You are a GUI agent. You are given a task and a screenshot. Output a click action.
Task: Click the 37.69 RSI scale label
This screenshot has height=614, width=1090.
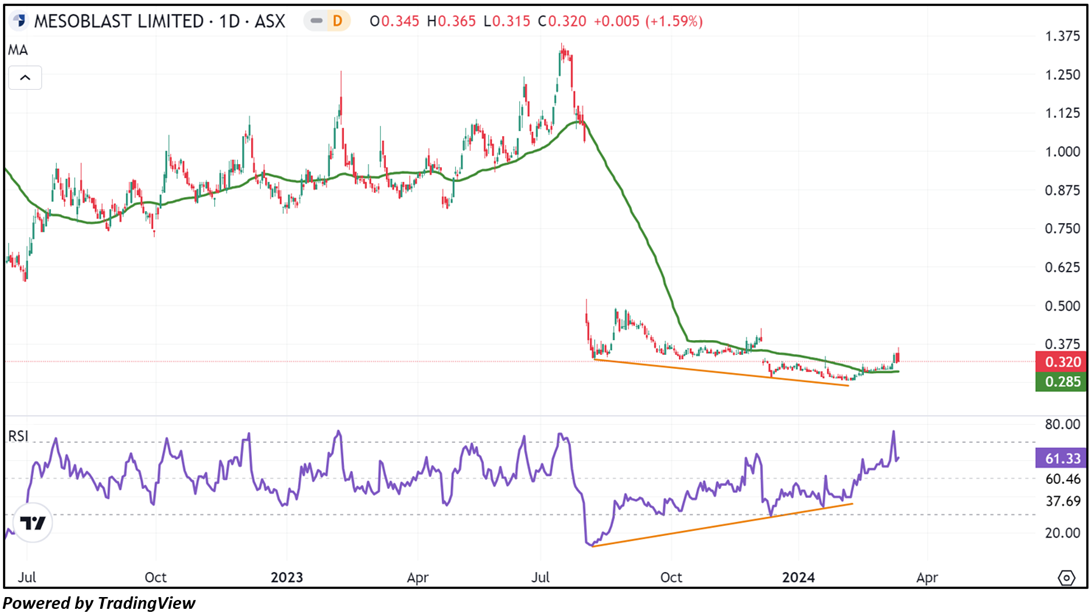tap(1063, 501)
